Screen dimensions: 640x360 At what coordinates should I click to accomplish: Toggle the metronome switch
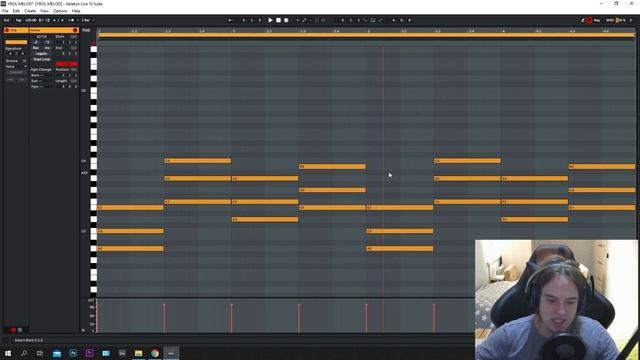(71, 20)
